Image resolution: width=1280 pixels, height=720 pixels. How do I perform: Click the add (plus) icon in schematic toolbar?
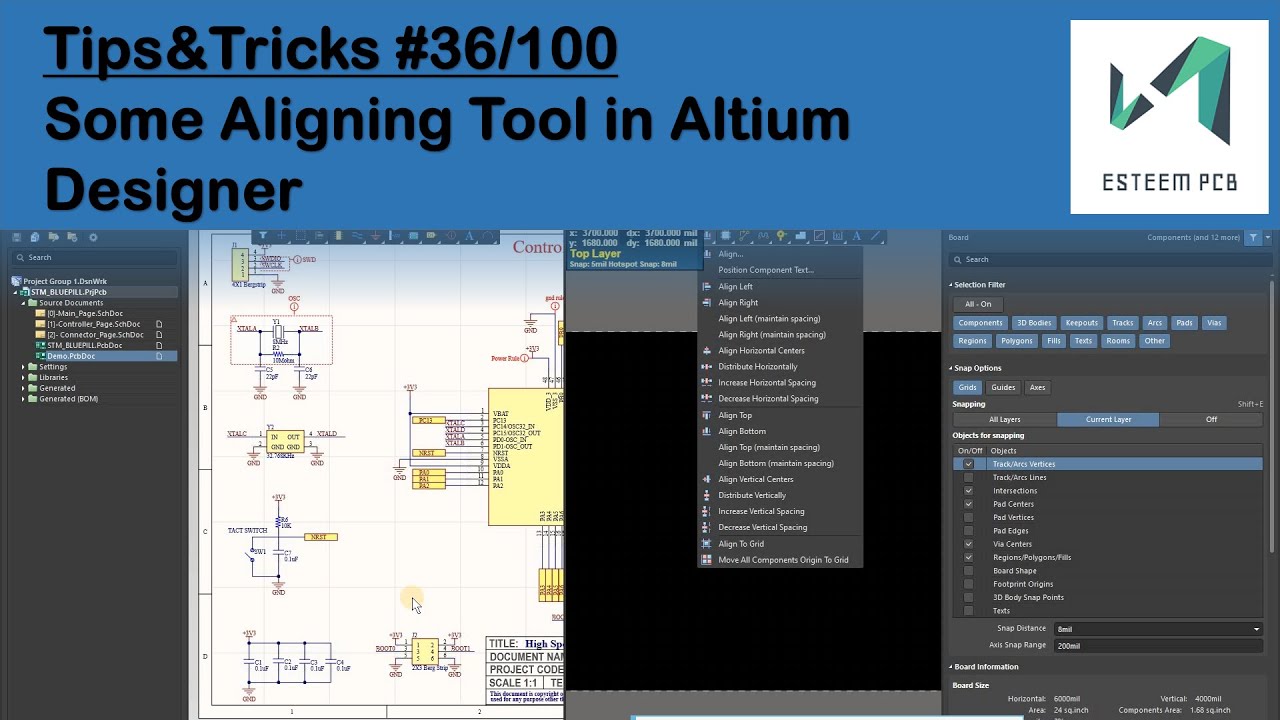[282, 236]
